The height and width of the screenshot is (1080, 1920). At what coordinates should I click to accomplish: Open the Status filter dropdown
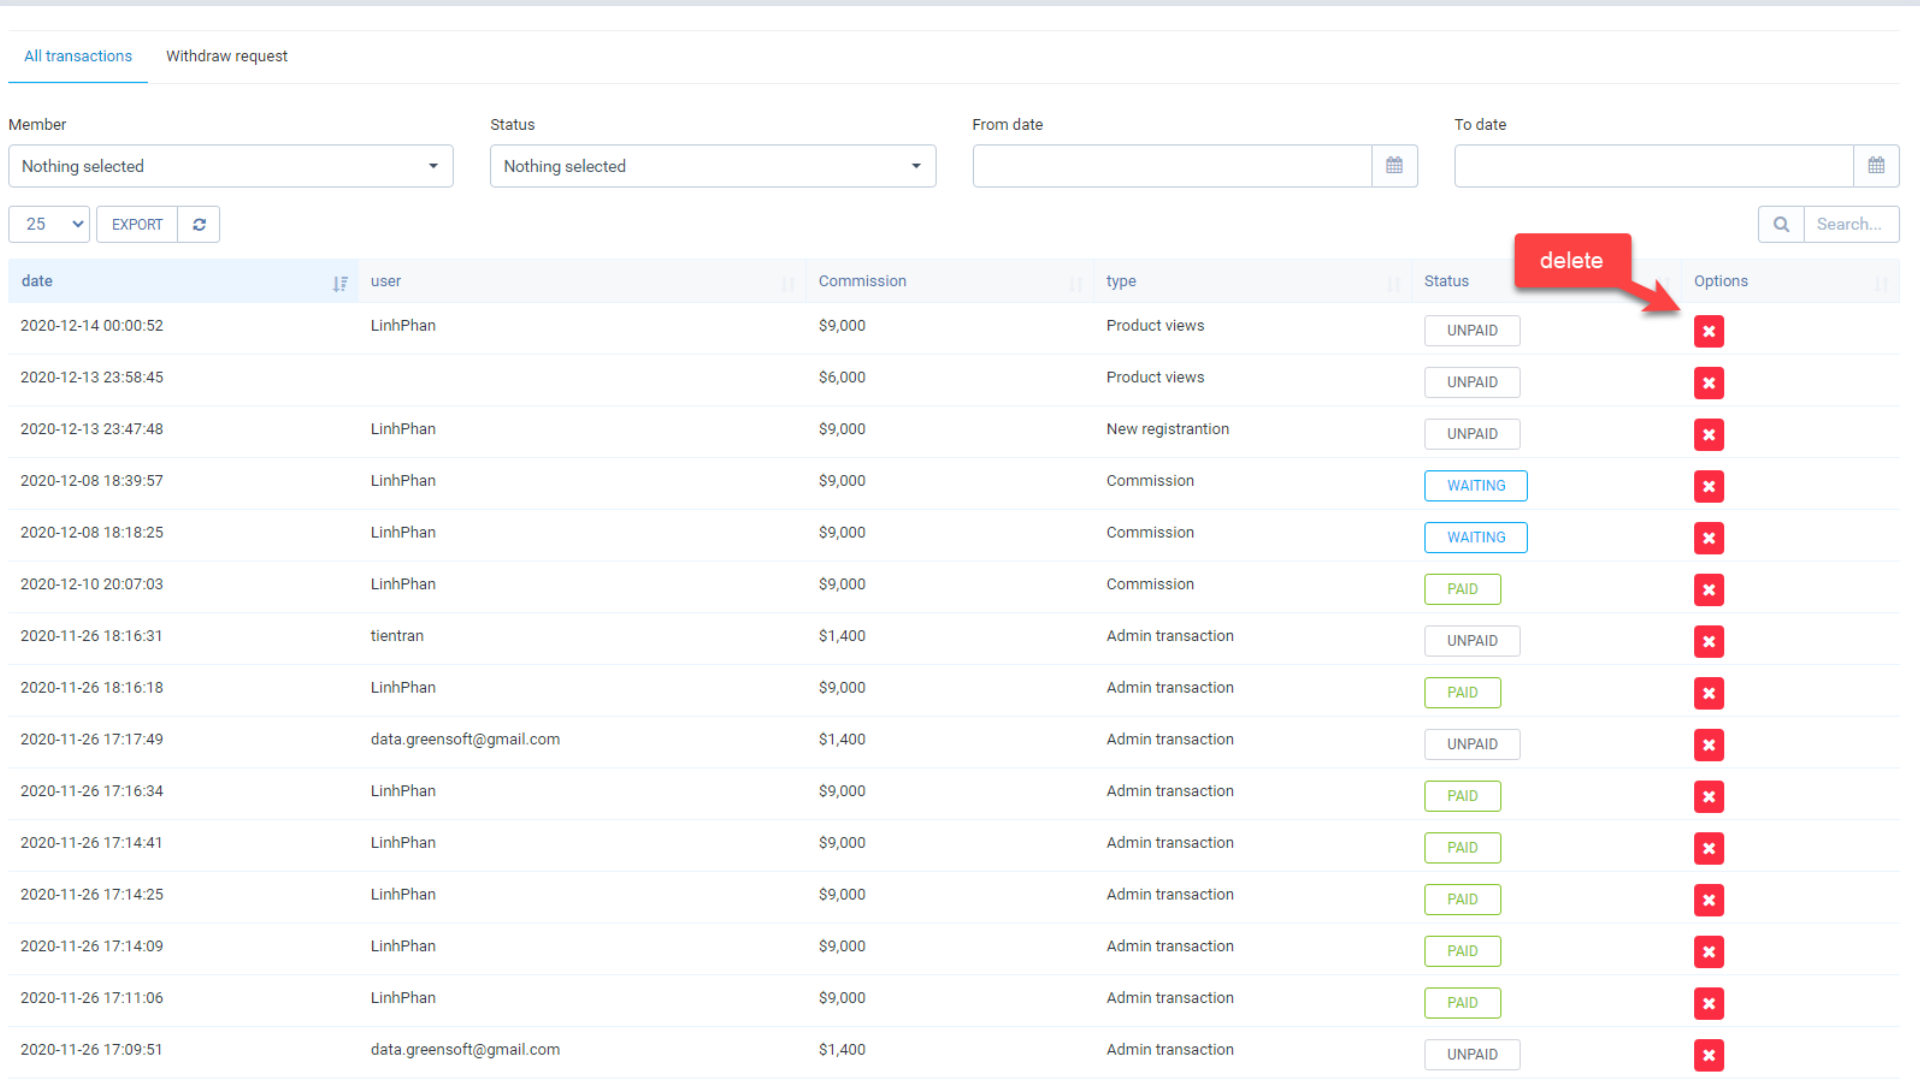(x=712, y=166)
